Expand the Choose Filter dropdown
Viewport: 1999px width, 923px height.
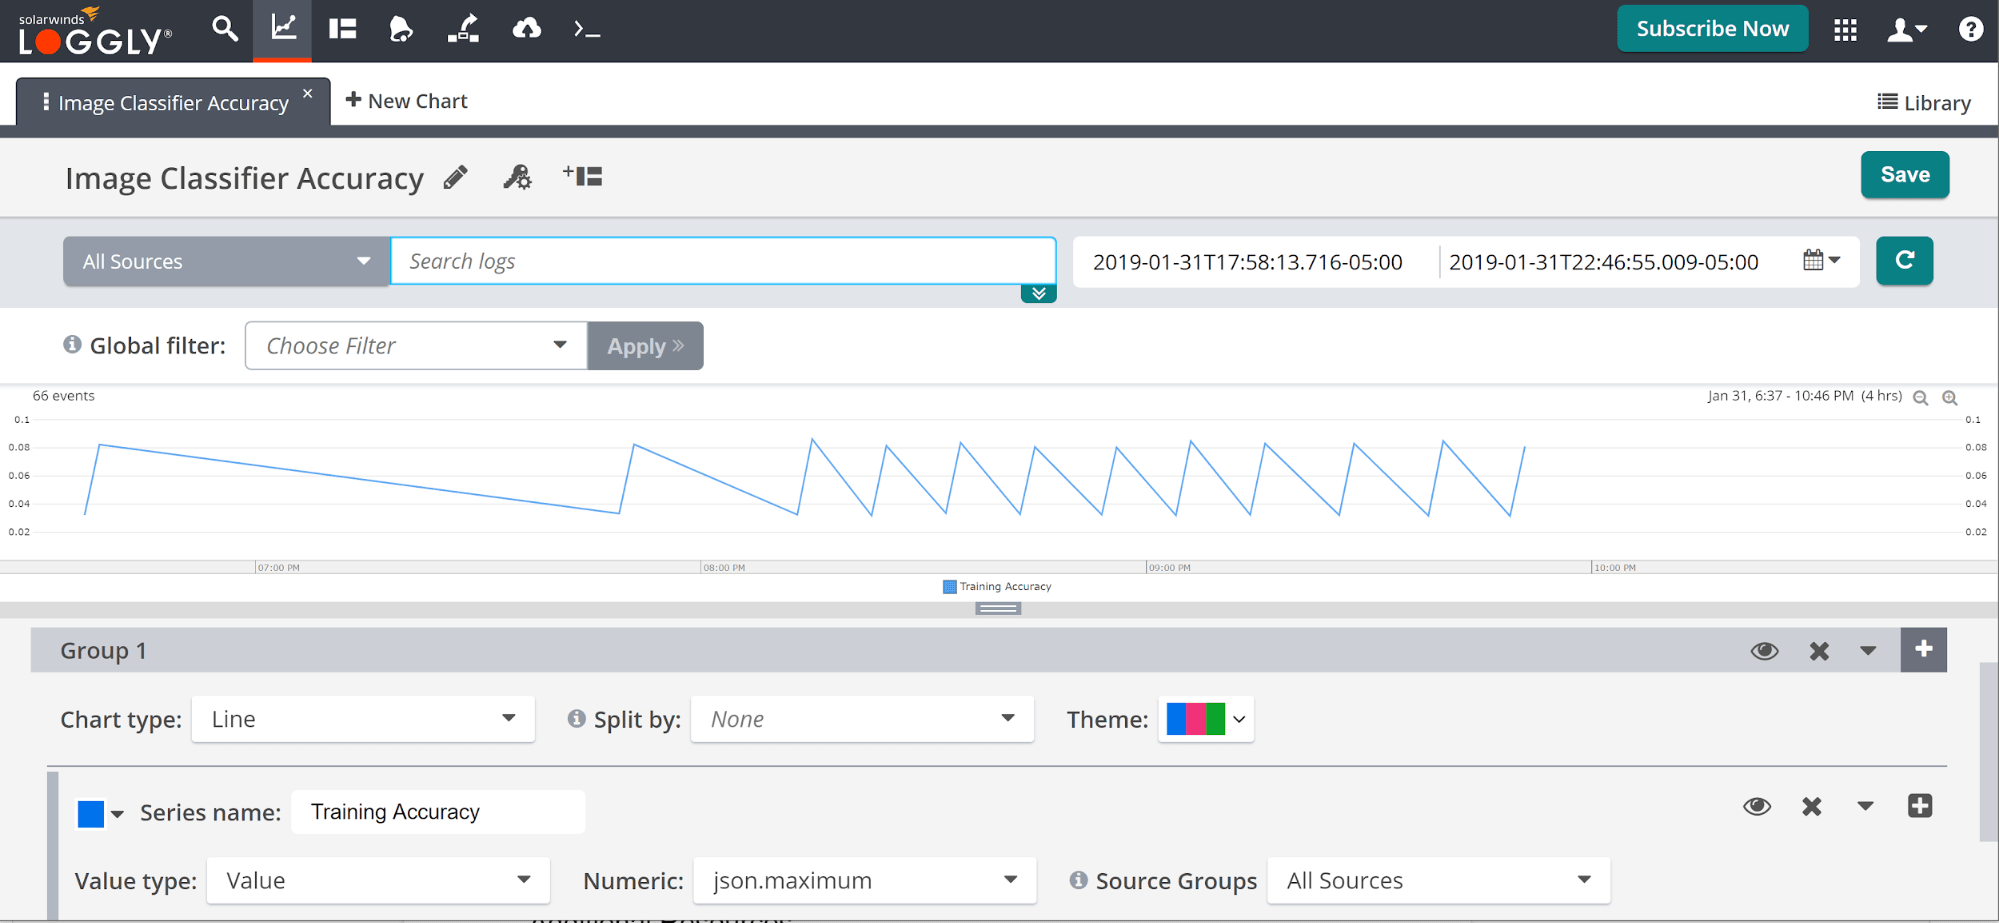pyautogui.click(x=416, y=346)
